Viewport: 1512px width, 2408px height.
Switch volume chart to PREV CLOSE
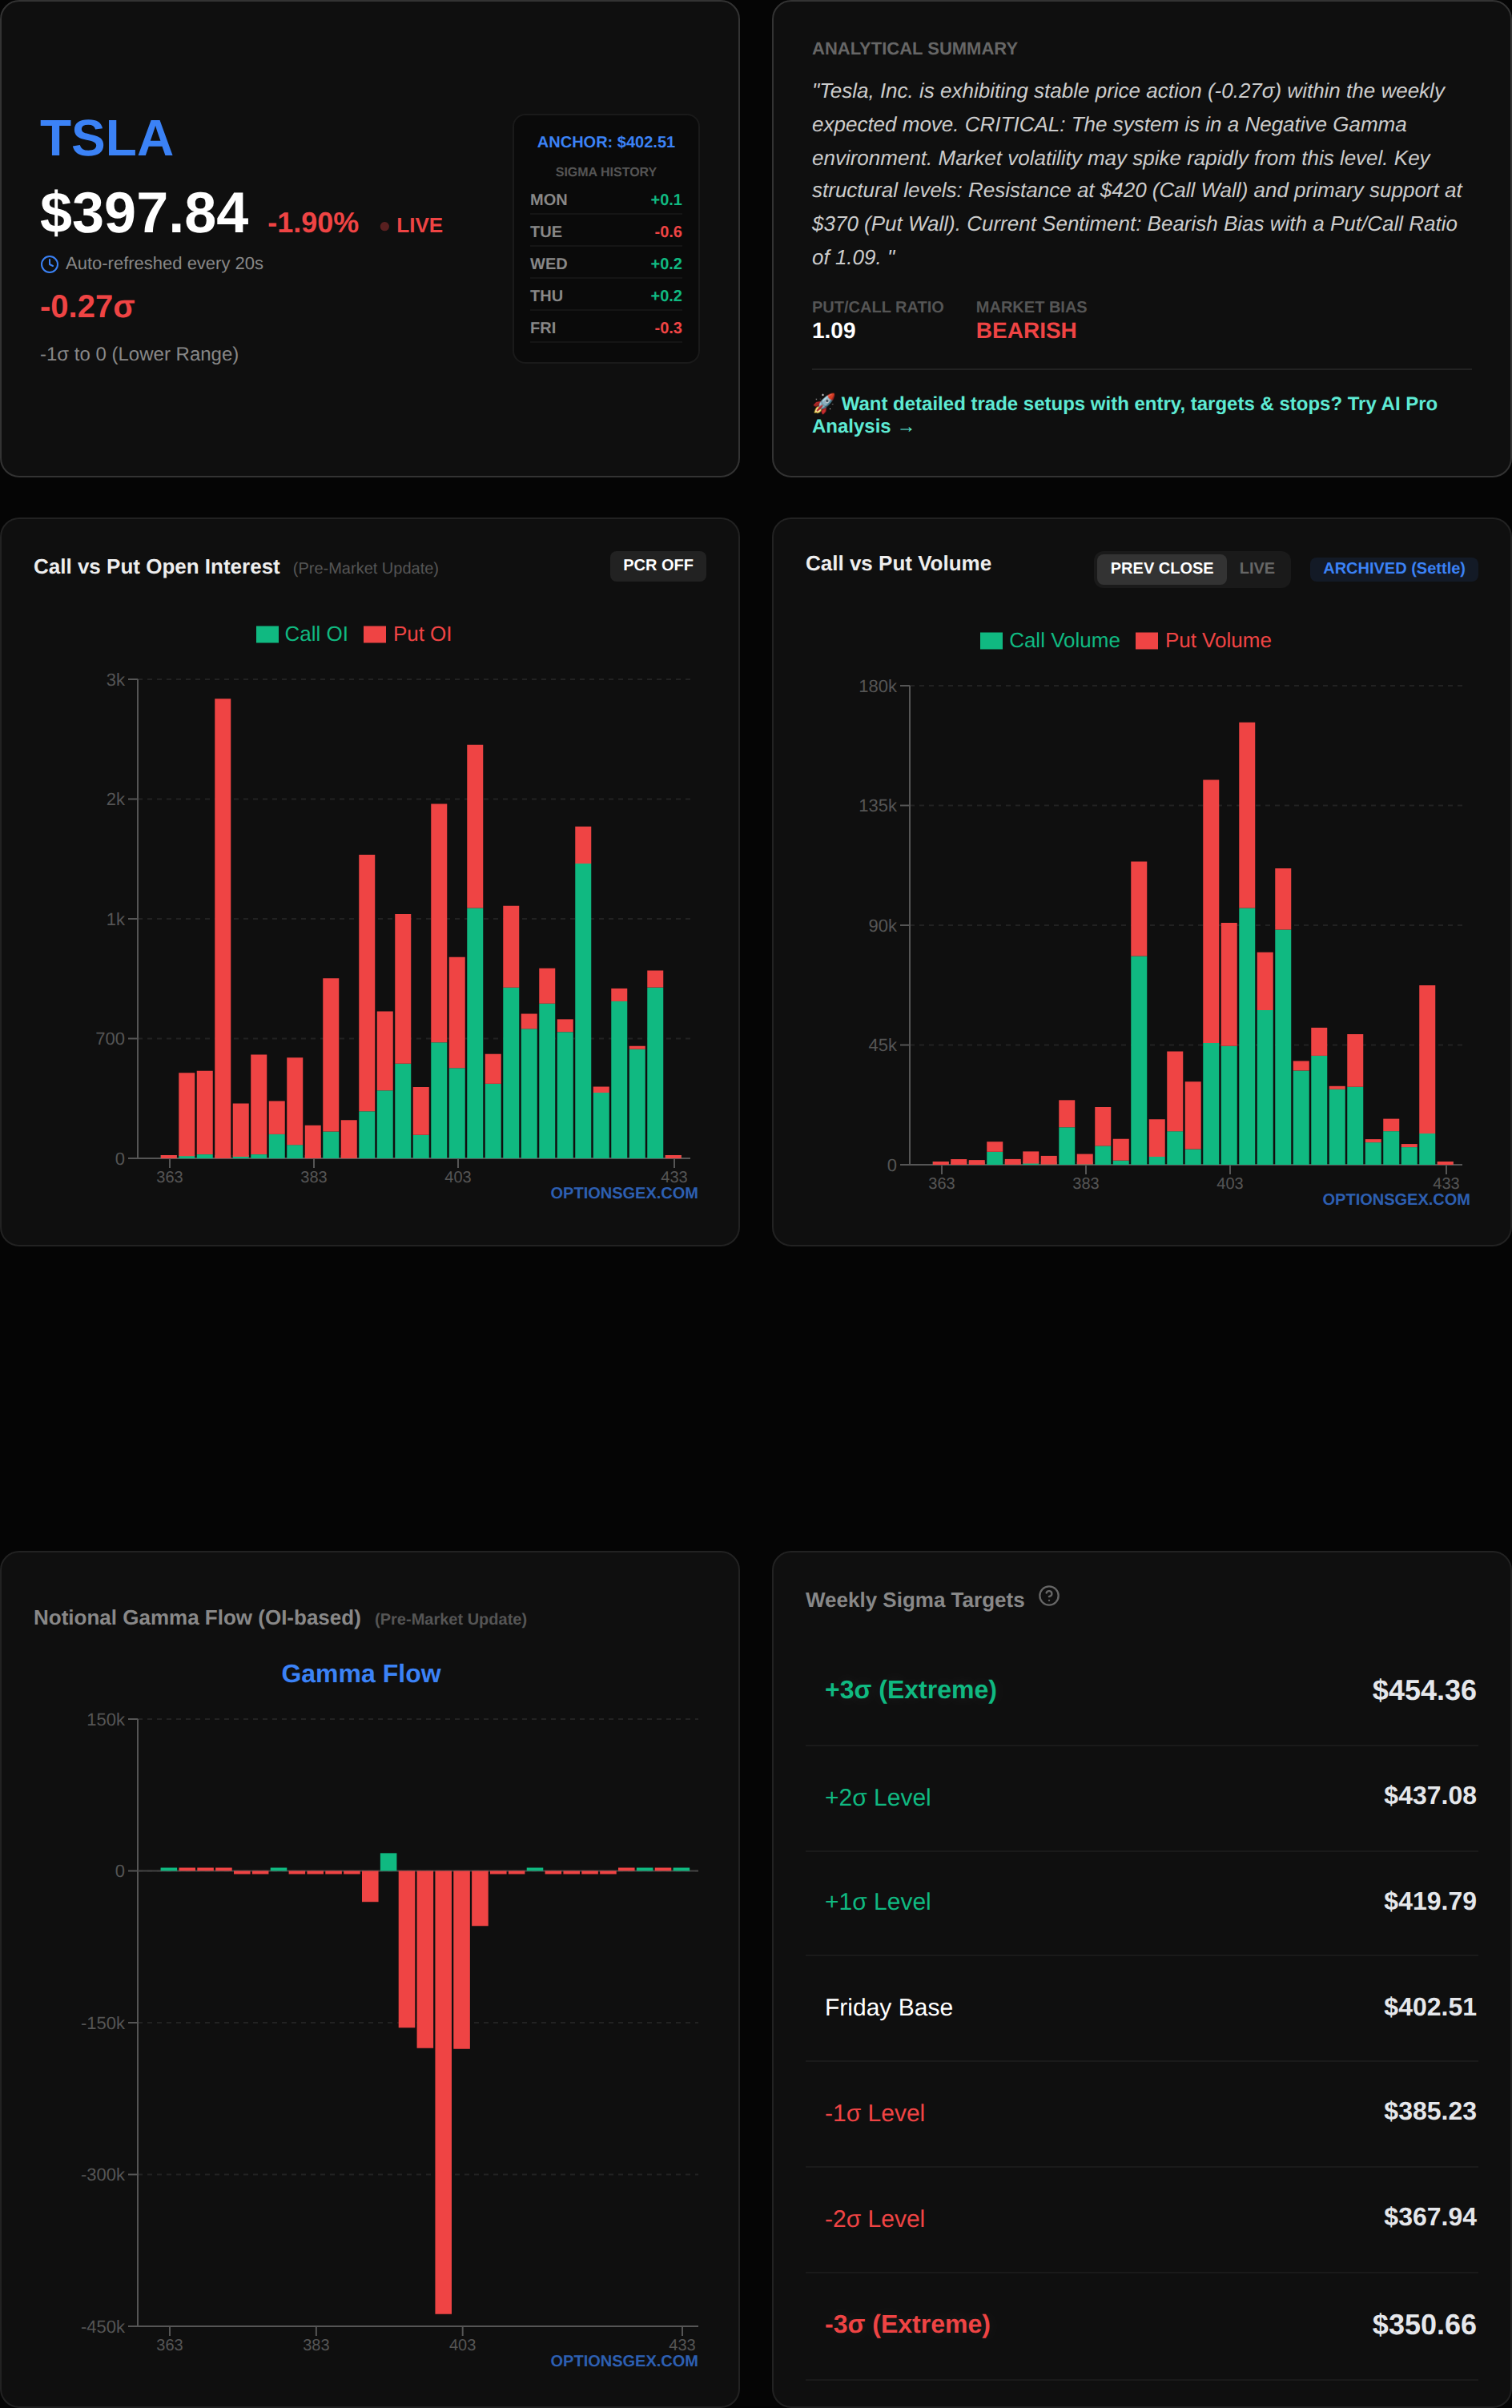pos(1160,568)
